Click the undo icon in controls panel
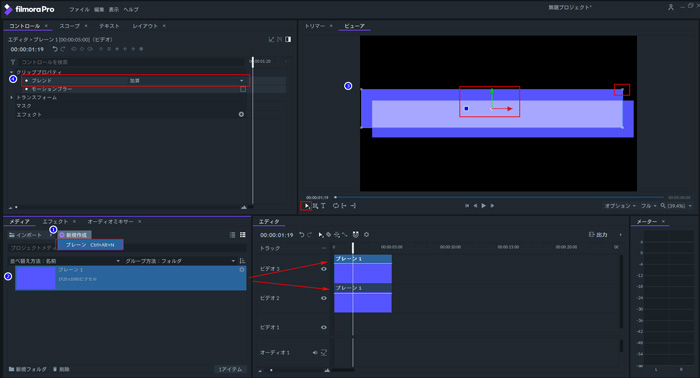 [55, 49]
